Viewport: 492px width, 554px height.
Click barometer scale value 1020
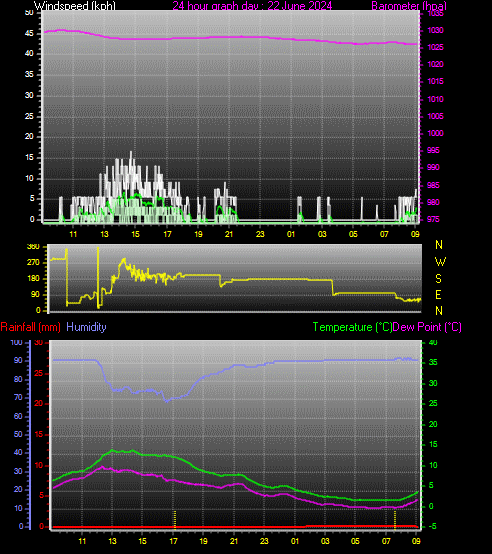[435, 64]
